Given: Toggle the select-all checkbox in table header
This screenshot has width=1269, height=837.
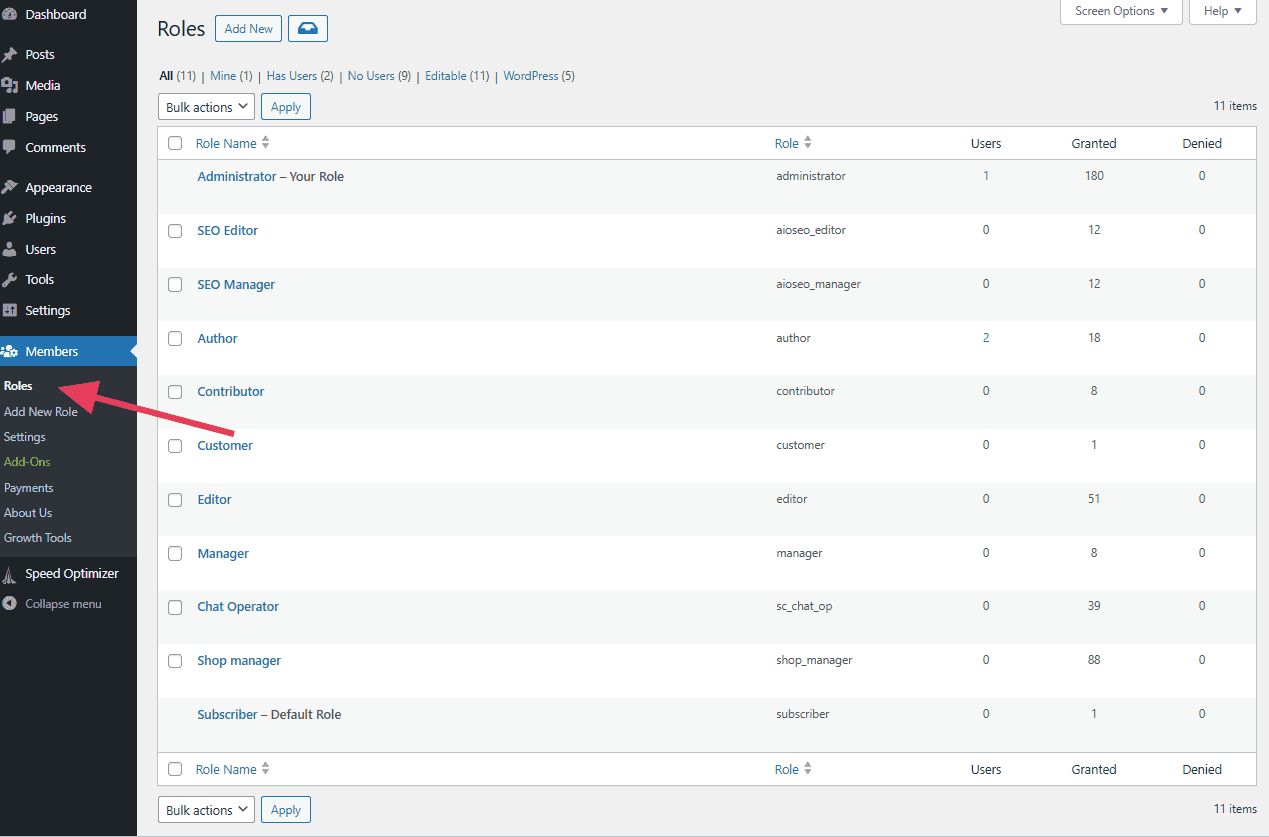Looking at the screenshot, I should pos(175,143).
